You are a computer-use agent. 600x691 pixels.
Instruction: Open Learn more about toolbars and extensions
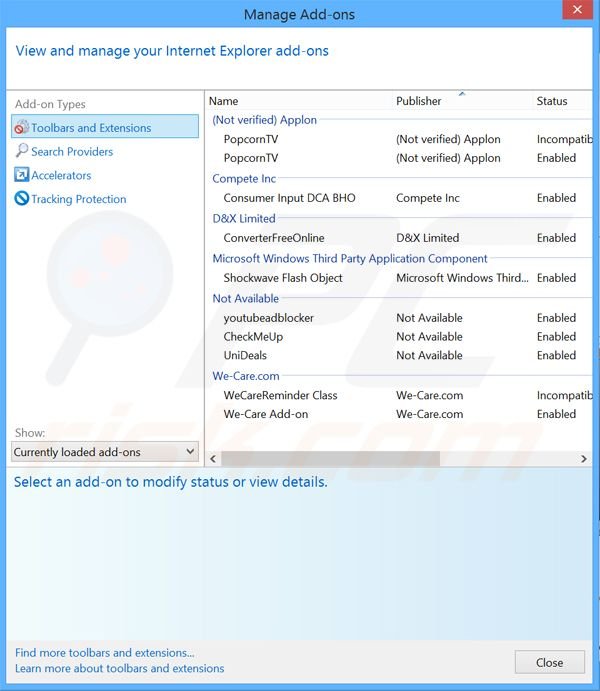click(119, 669)
